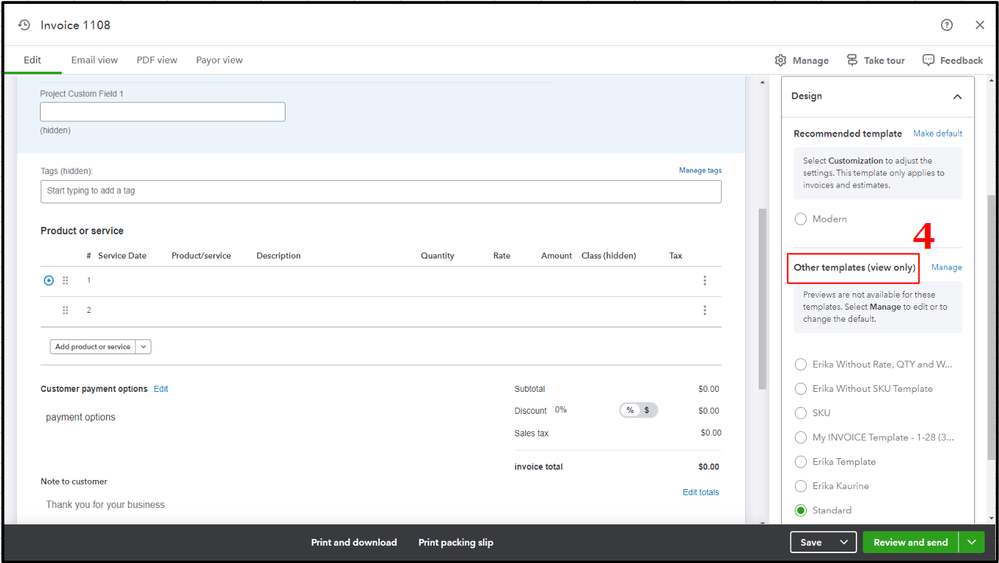This screenshot has height=563, width=999.
Task: Click the Product/service column header
Action: point(201,255)
